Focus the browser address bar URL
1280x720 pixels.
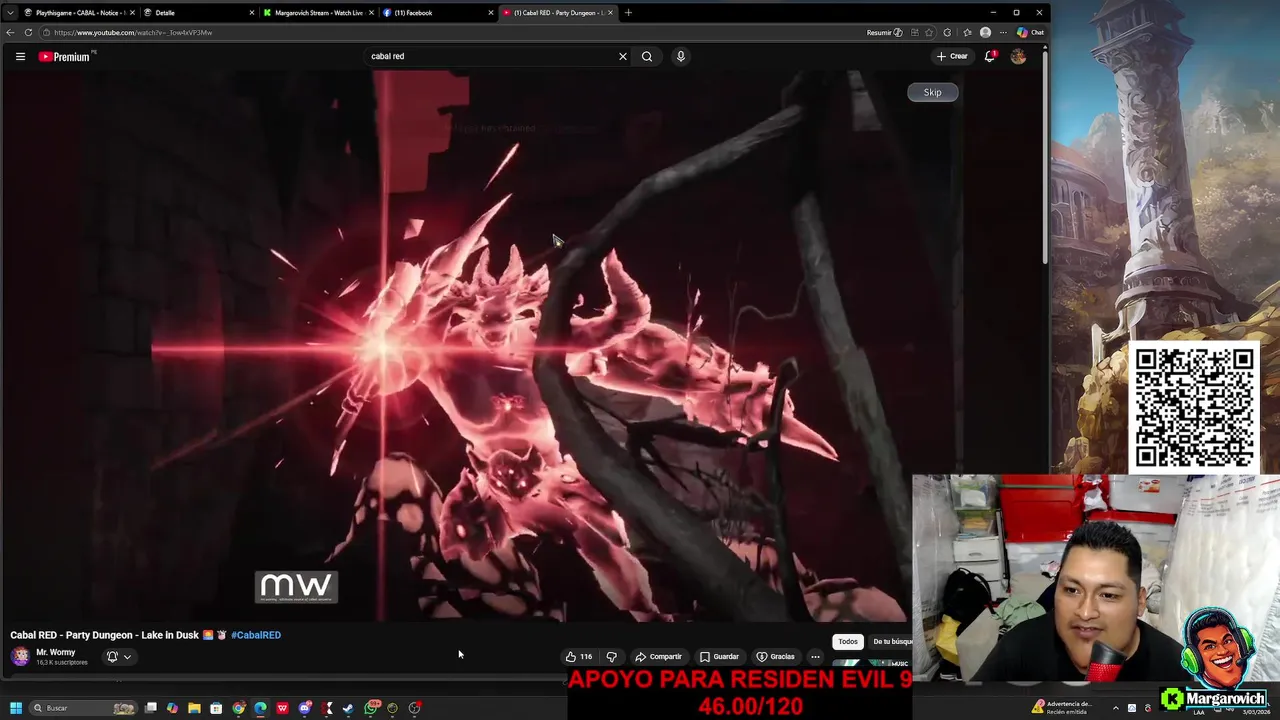tap(133, 32)
